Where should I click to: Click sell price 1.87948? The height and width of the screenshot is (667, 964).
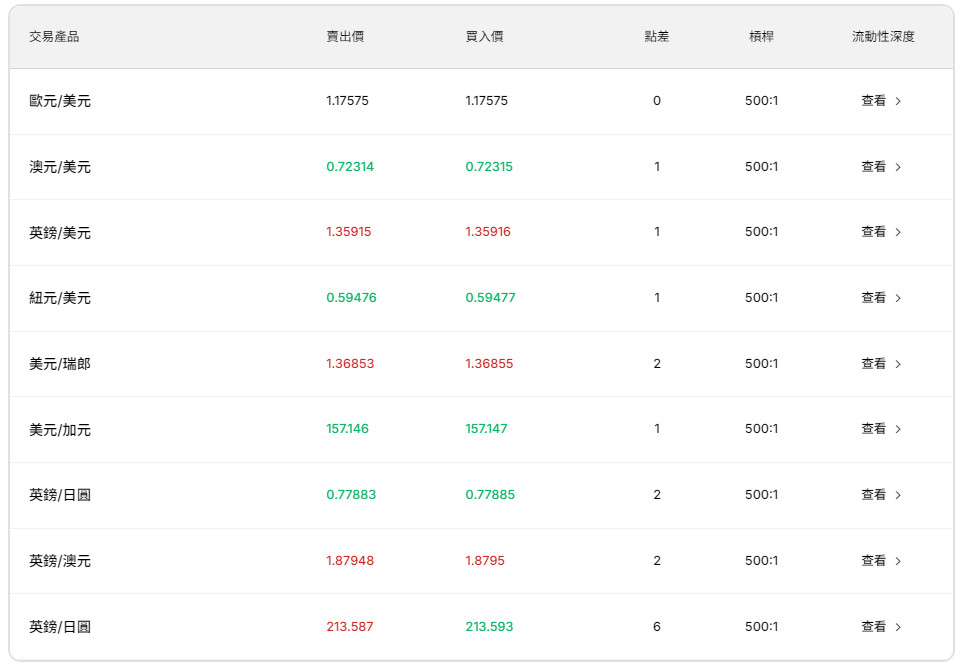[x=350, y=561]
